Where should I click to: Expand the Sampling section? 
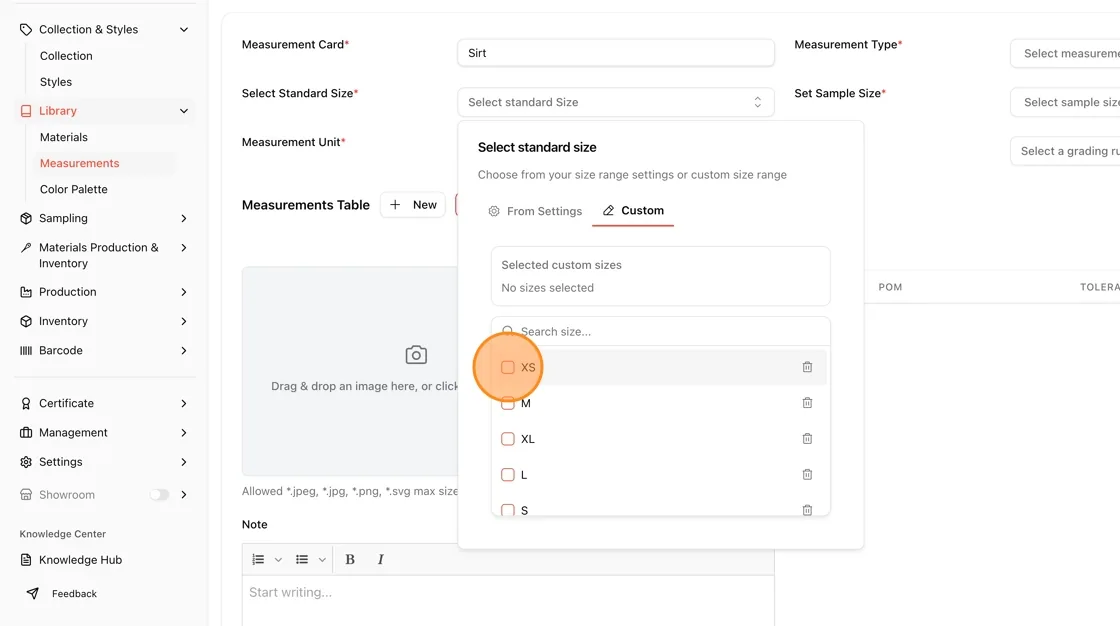(x=184, y=218)
